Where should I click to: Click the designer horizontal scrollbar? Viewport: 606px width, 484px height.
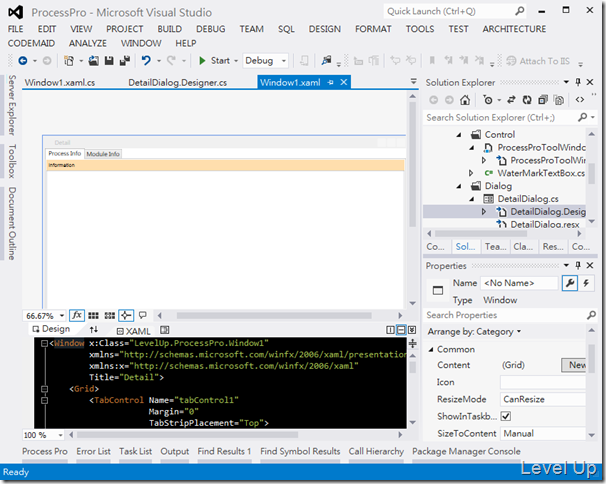(274, 316)
